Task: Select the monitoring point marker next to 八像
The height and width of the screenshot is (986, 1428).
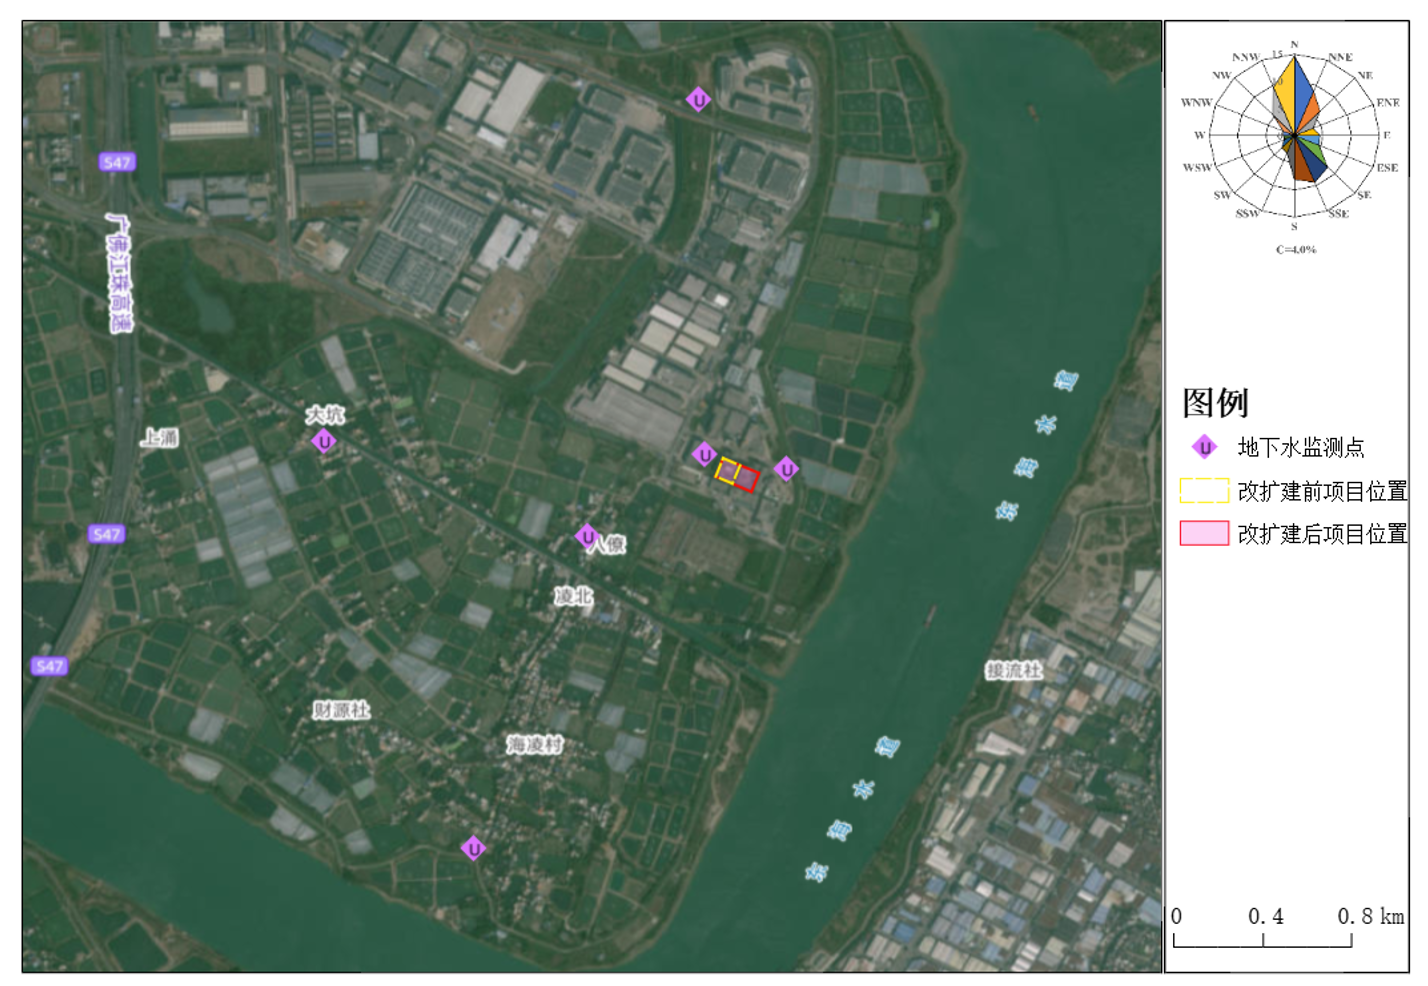Action: coord(587,537)
